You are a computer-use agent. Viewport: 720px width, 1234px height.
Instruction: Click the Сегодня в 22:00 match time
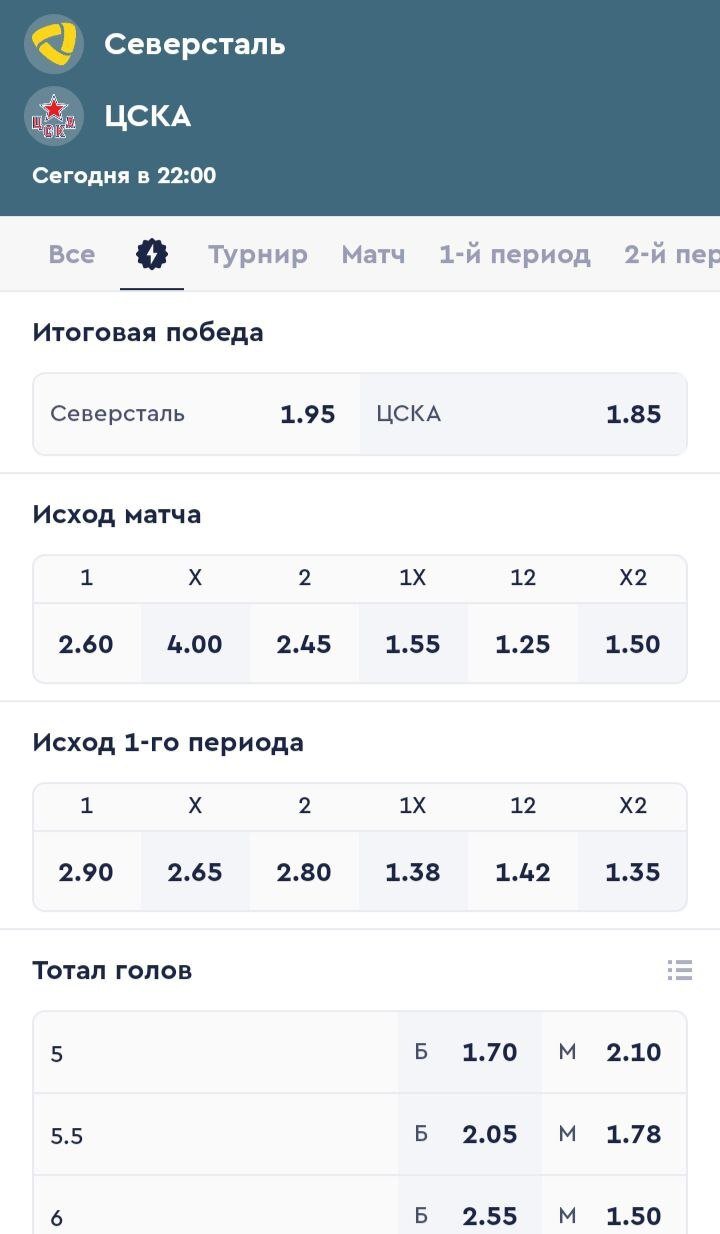(124, 176)
